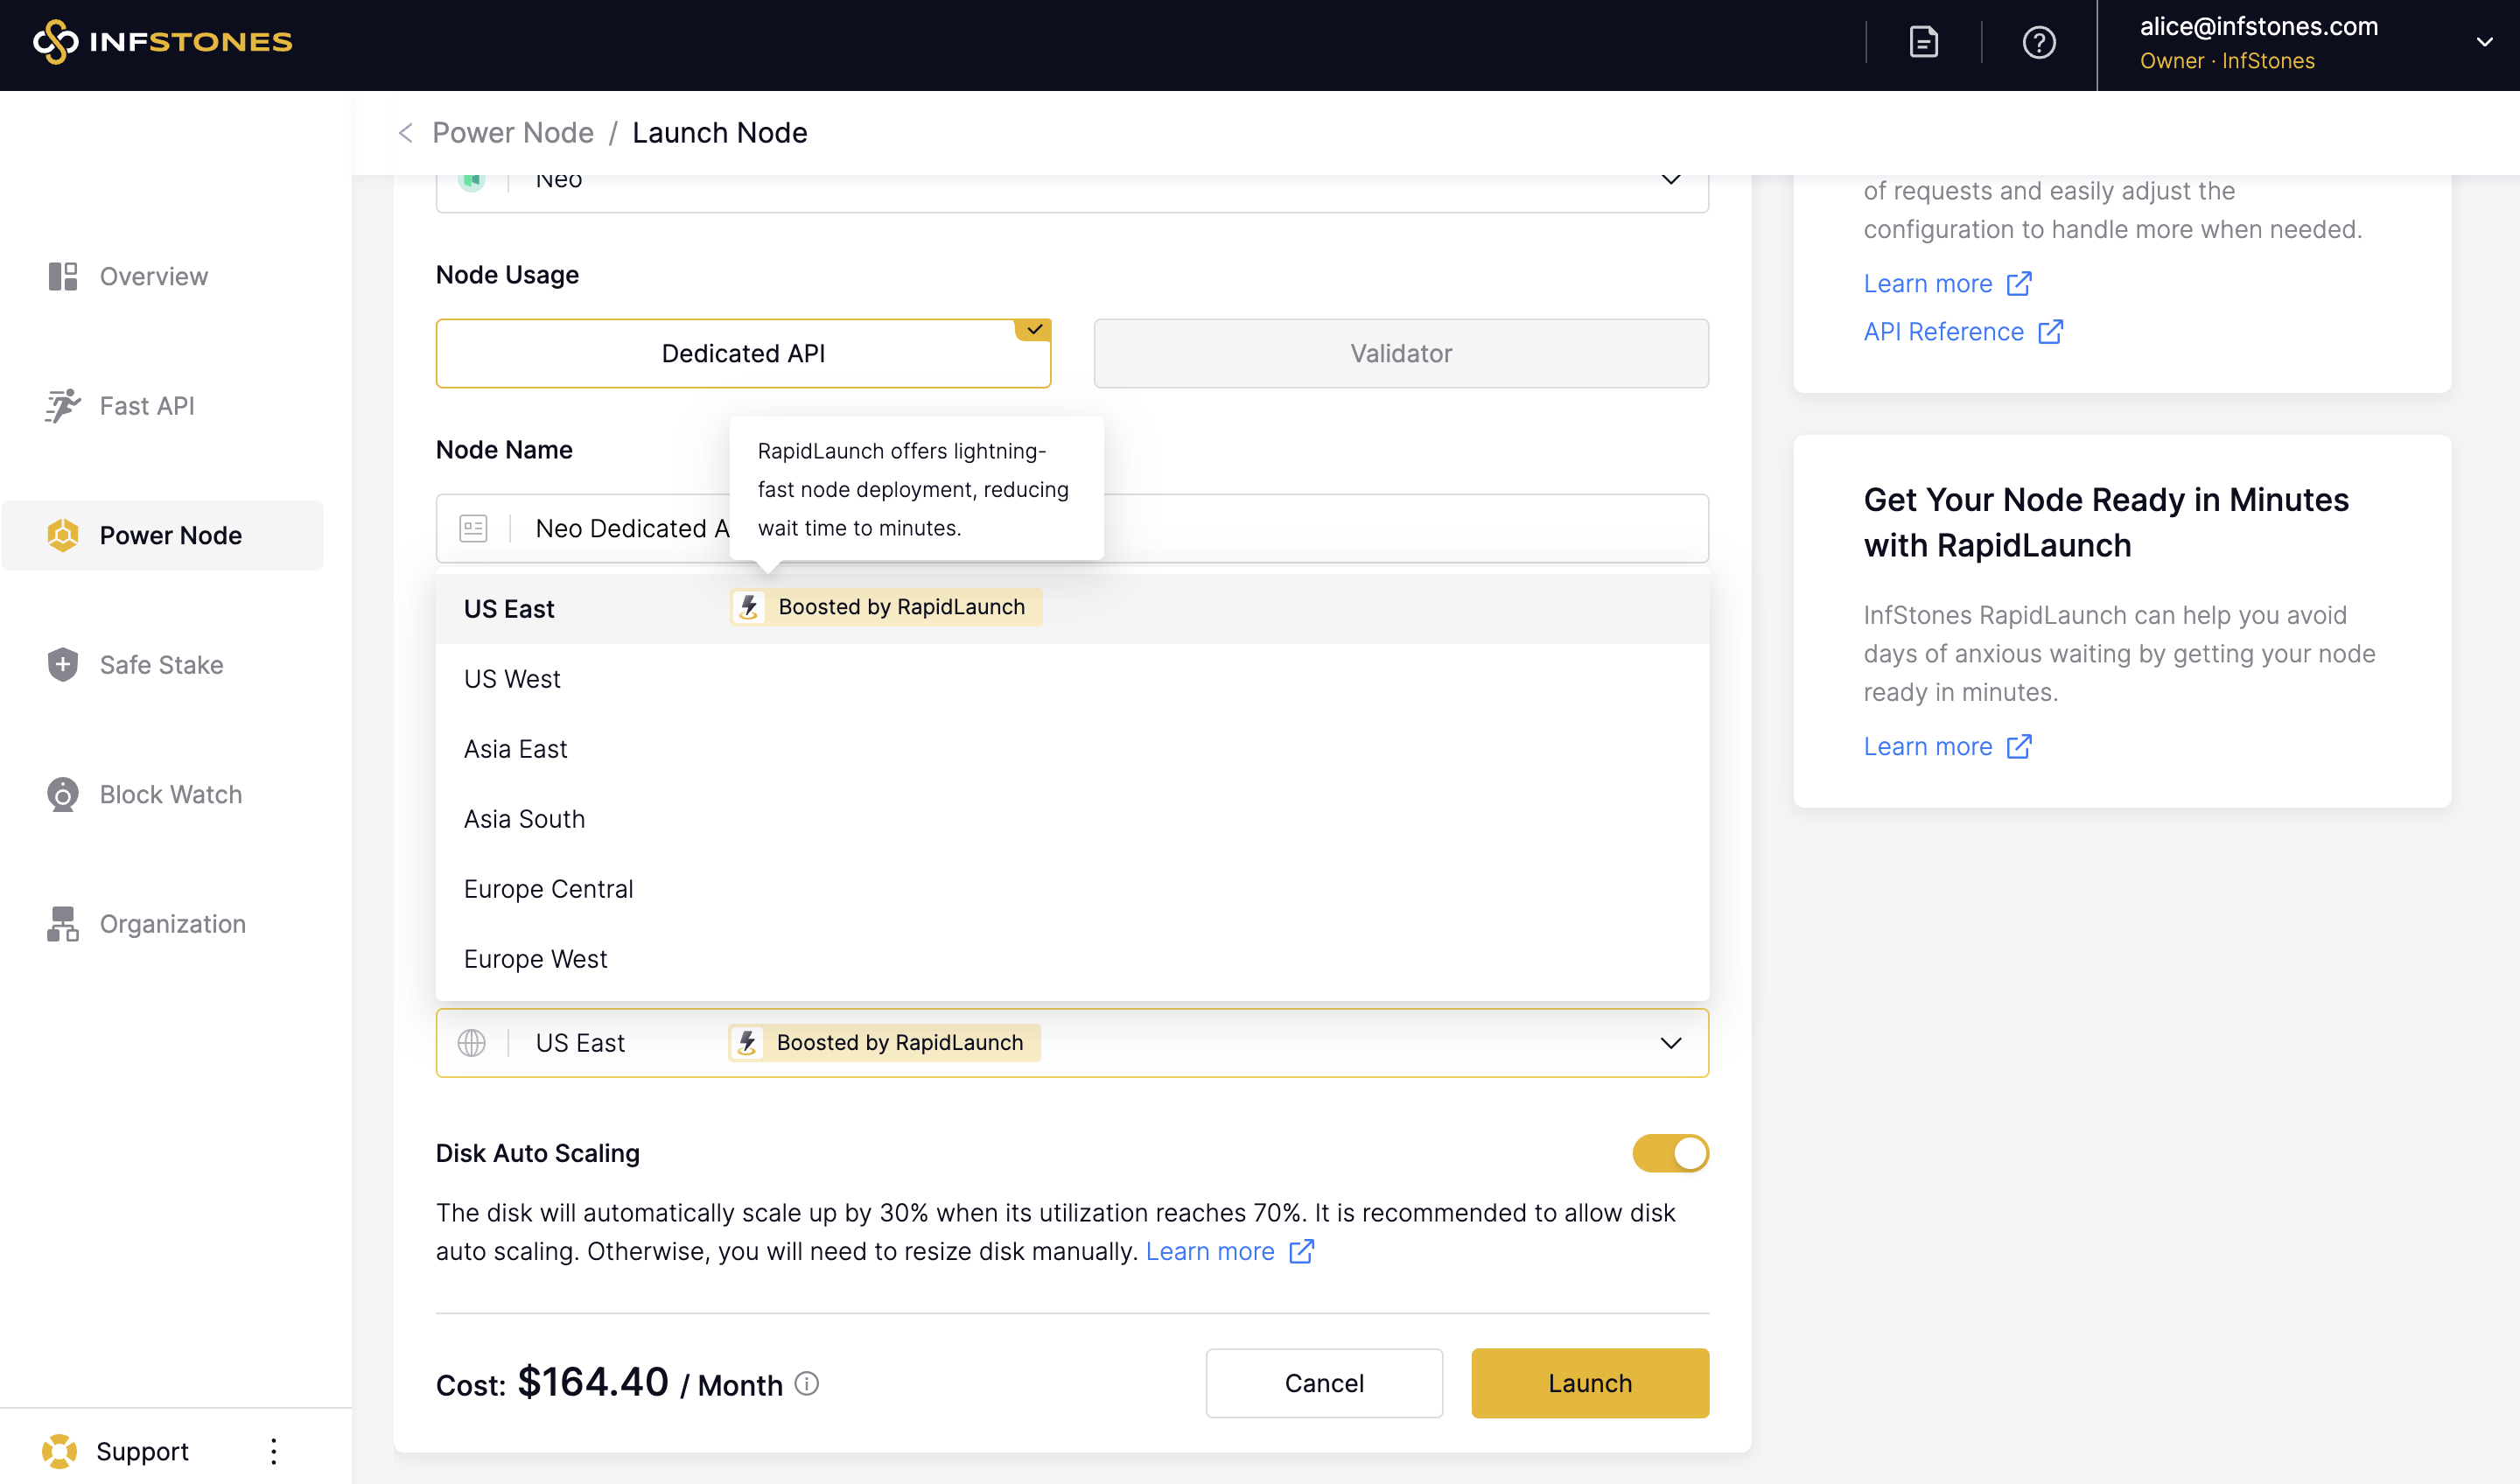Image resolution: width=2520 pixels, height=1484 pixels.
Task: Click the InfStones logo icon
Action: [56, 42]
